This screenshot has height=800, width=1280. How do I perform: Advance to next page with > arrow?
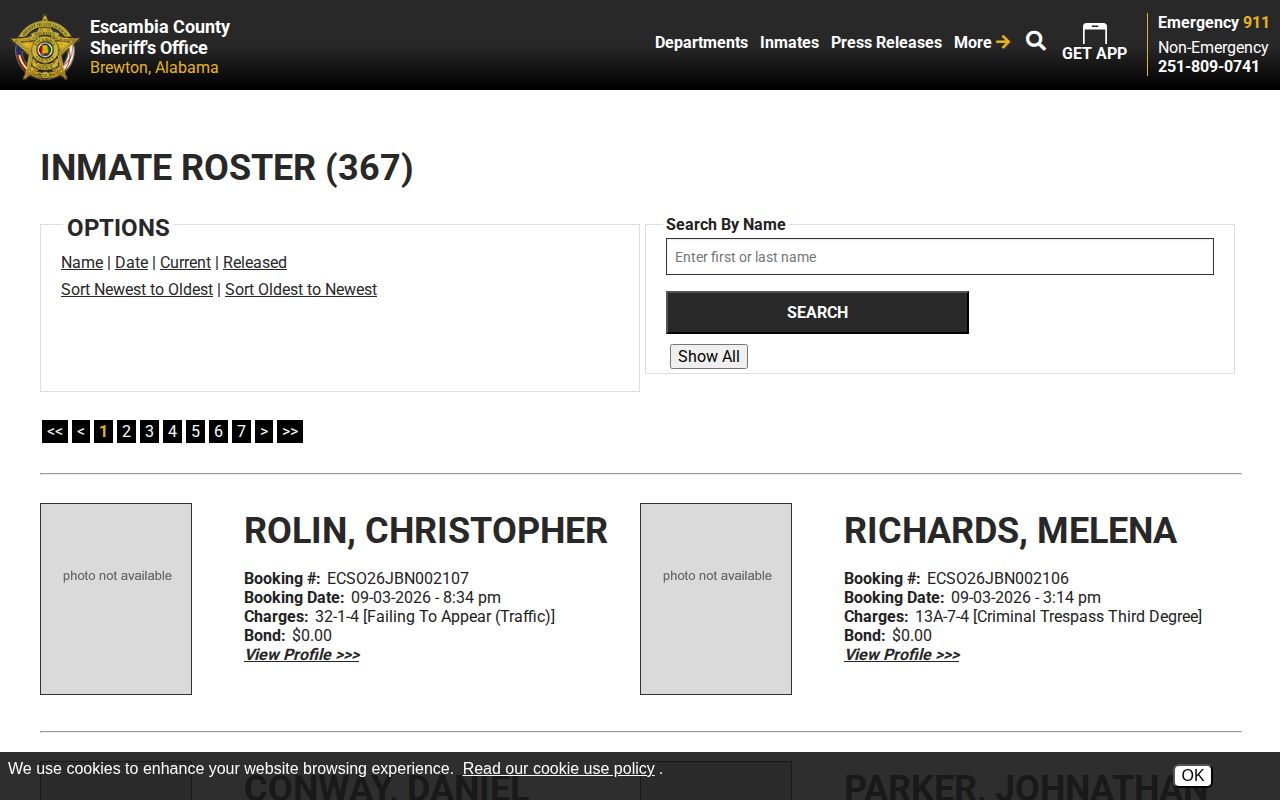click(x=264, y=431)
